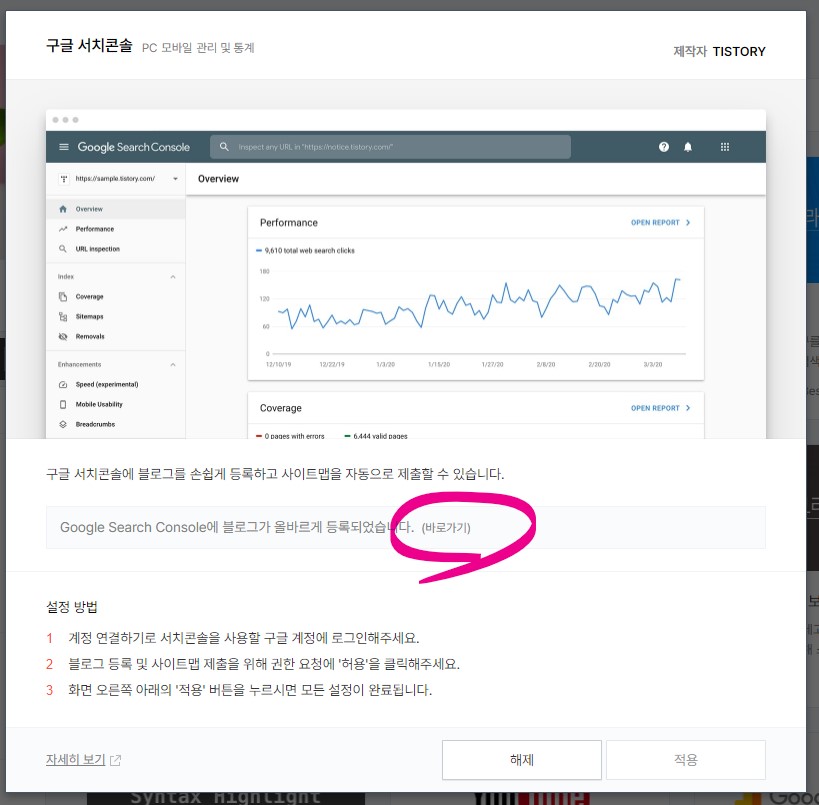Click the Google Search Console logo text
The image size is (819, 805).
(x=133, y=147)
